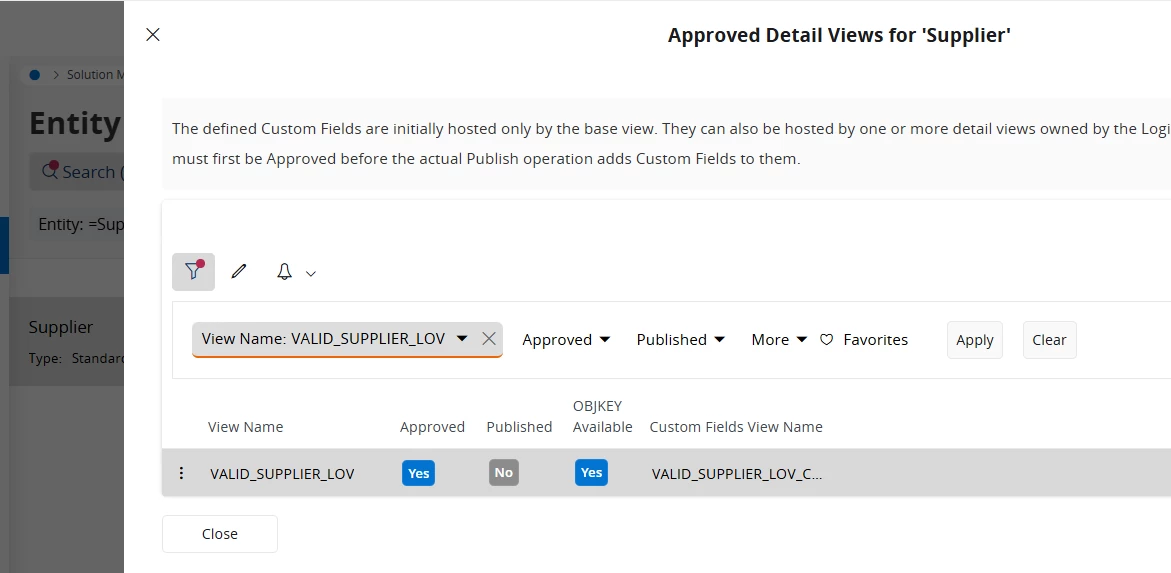This screenshot has width=1171, height=573.
Task: Close the Approved Detail Views panel with X
Action: (x=153, y=35)
